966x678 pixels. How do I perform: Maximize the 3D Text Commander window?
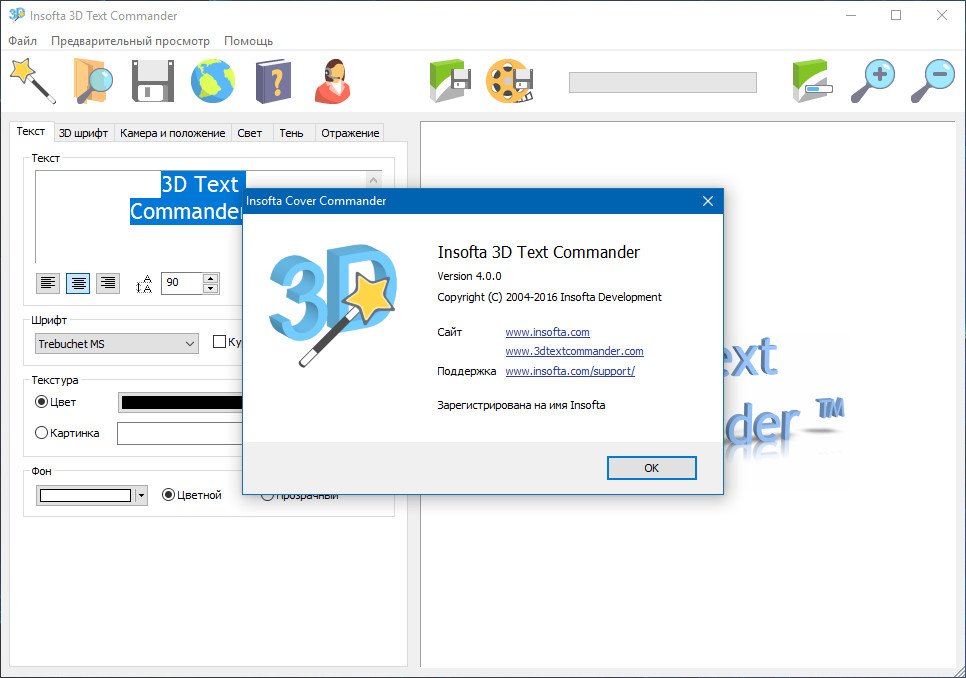point(896,15)
